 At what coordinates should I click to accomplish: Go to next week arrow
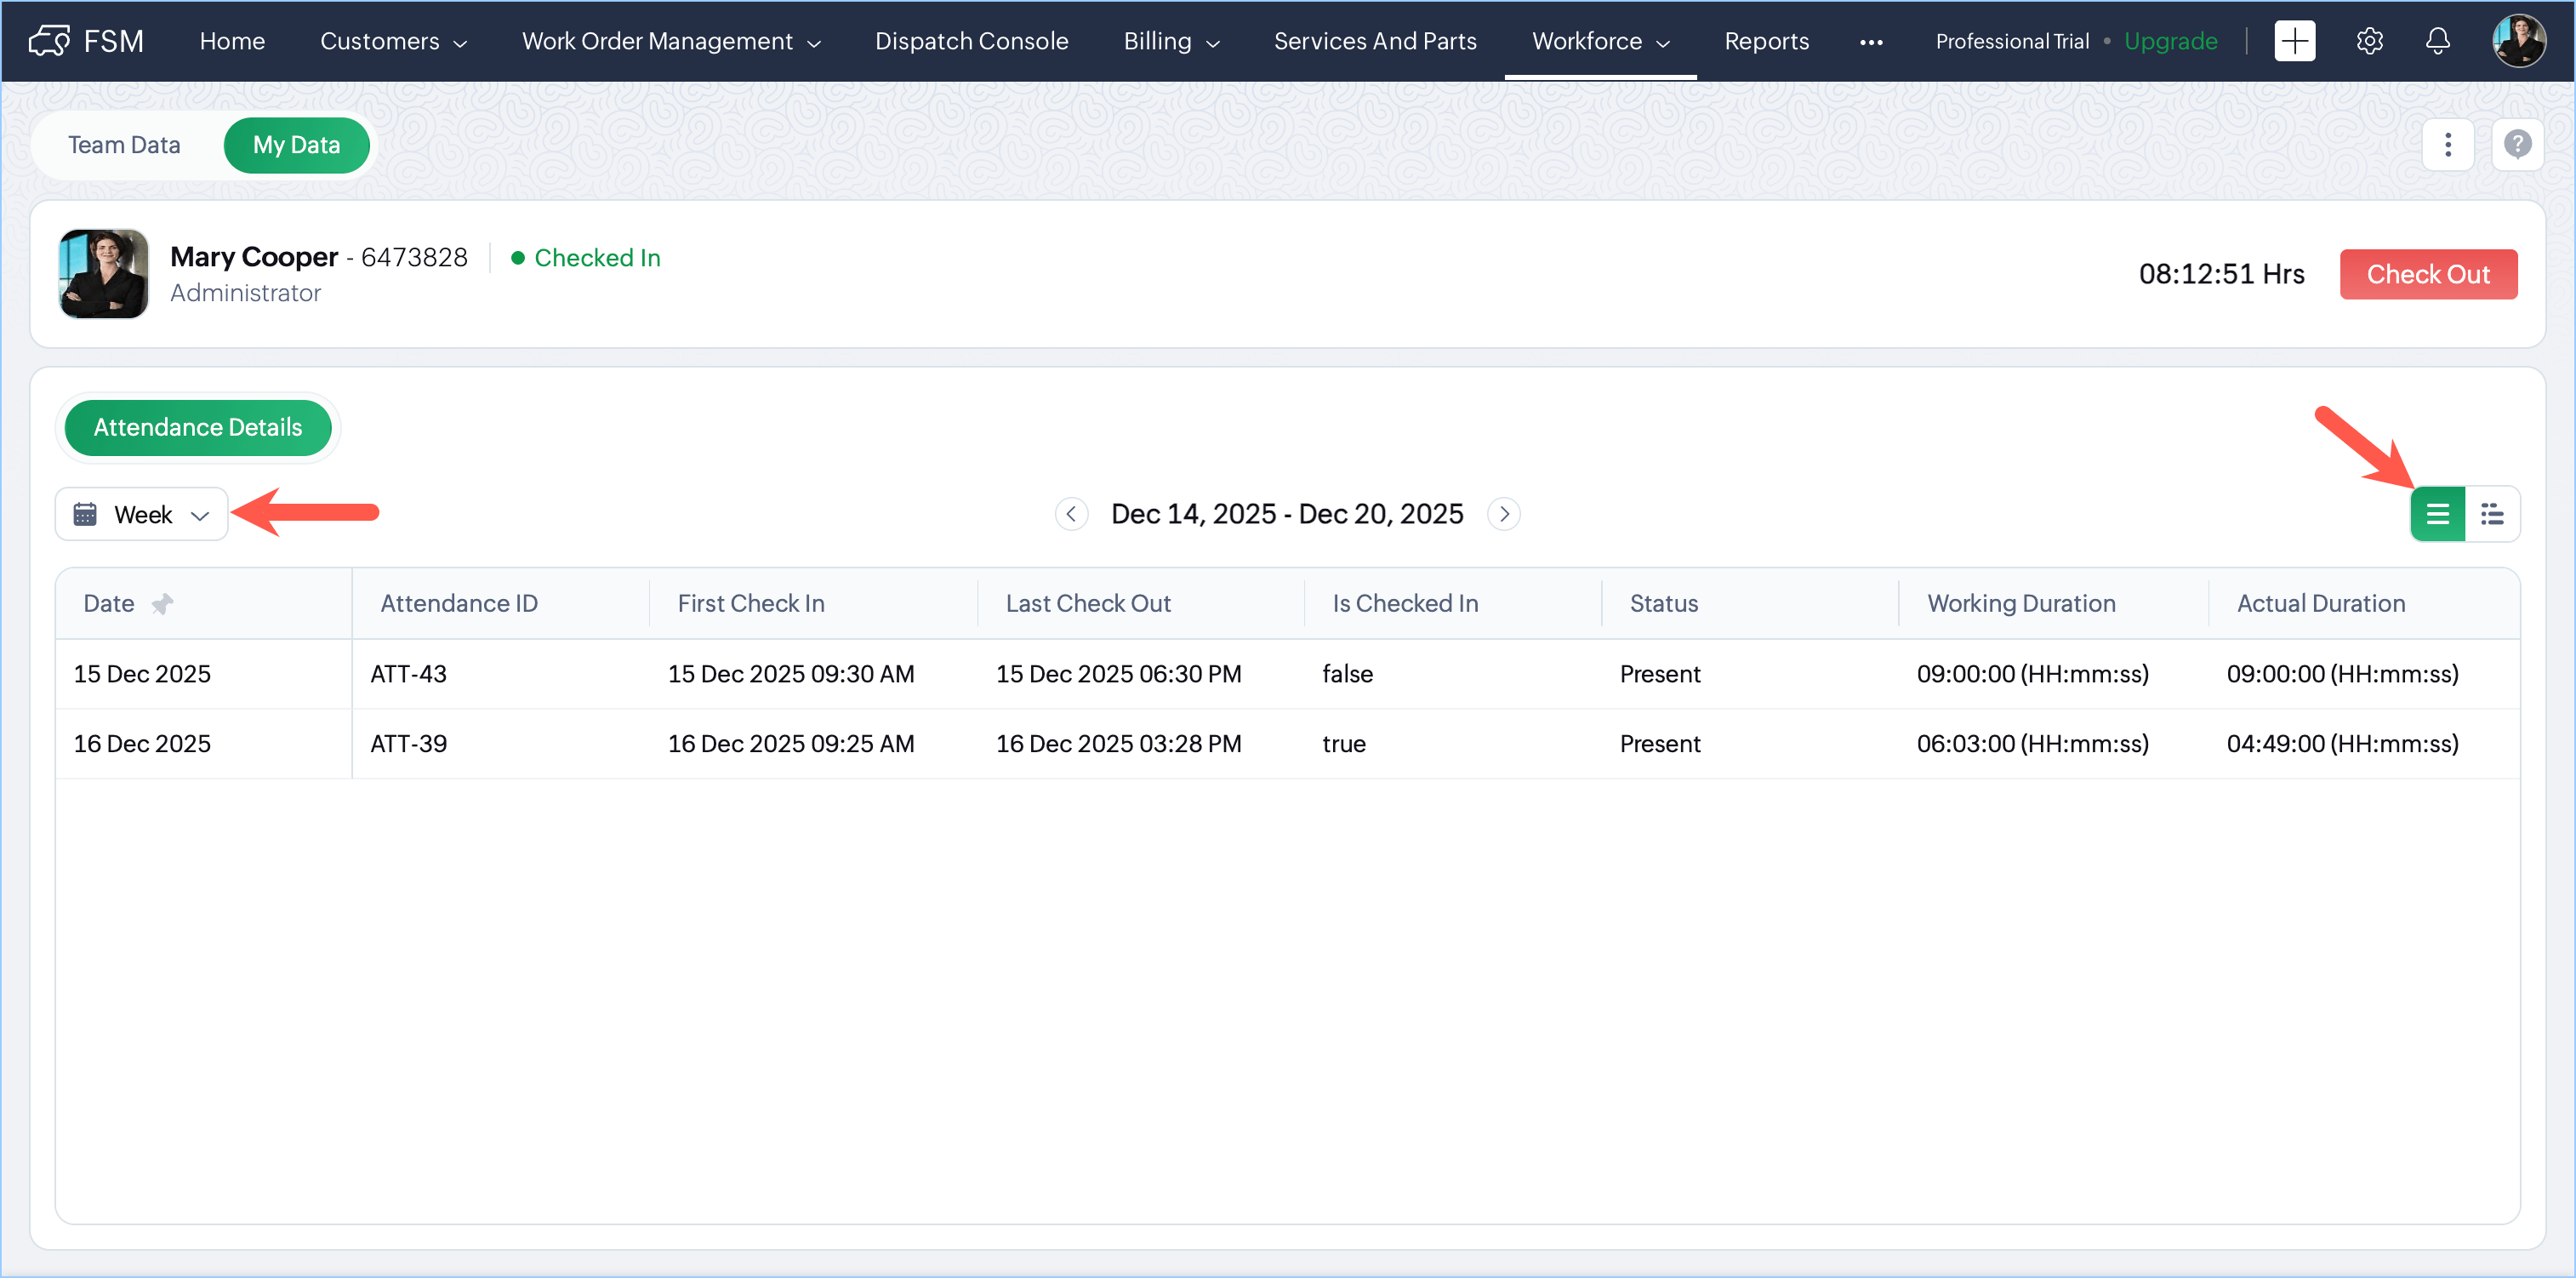point(1504,514)
